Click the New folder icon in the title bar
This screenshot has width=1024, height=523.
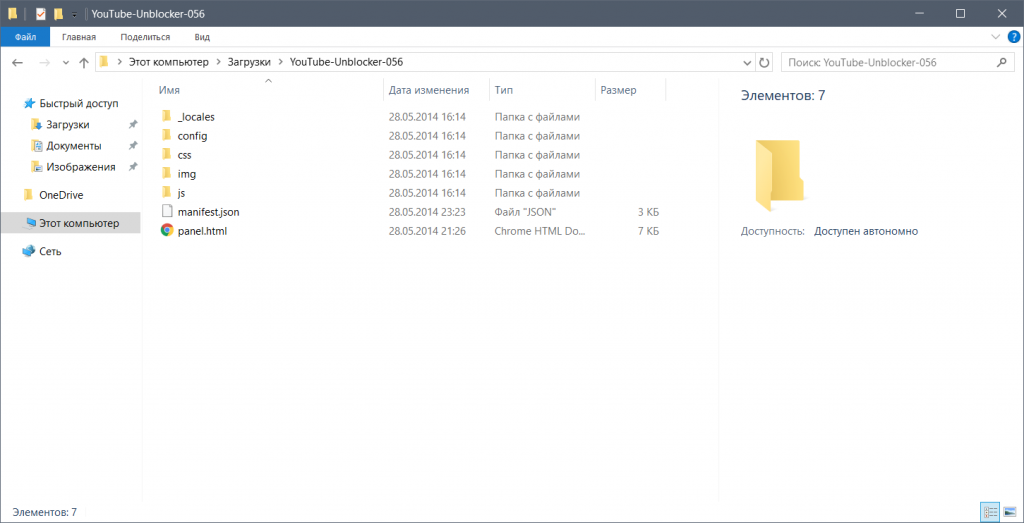coord(59,13)
